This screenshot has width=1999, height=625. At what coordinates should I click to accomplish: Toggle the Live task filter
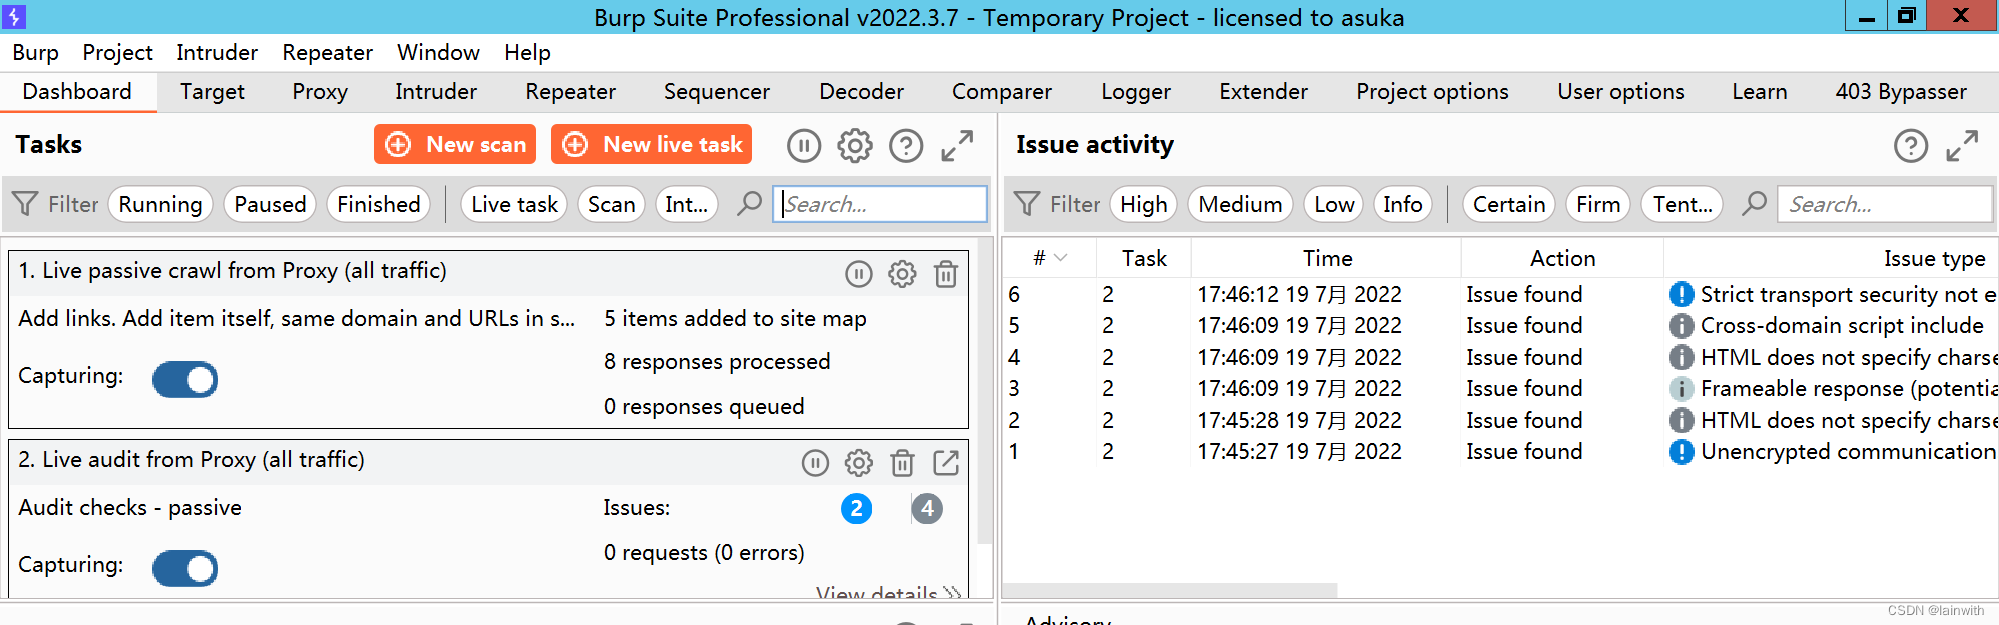pyautogui.click(x=514, y=204)
